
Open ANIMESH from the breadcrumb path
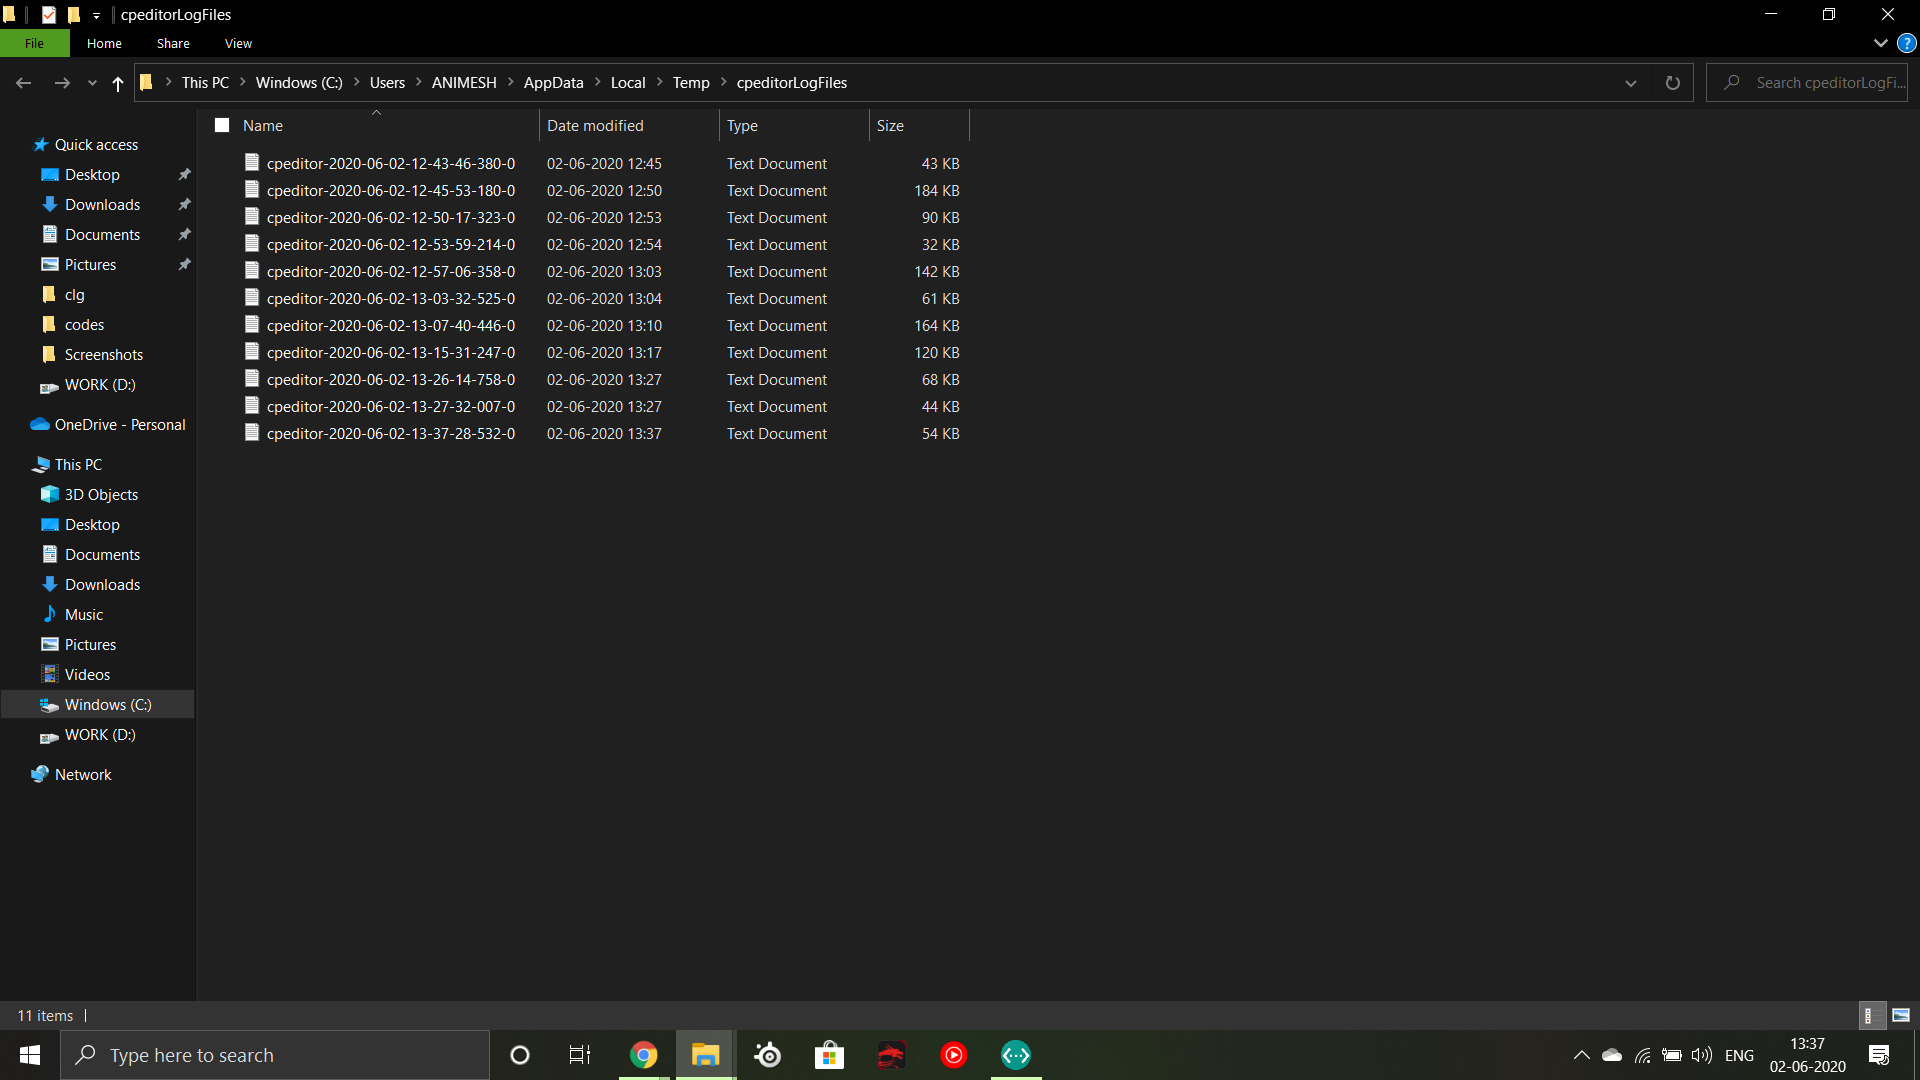pos(463,82)
